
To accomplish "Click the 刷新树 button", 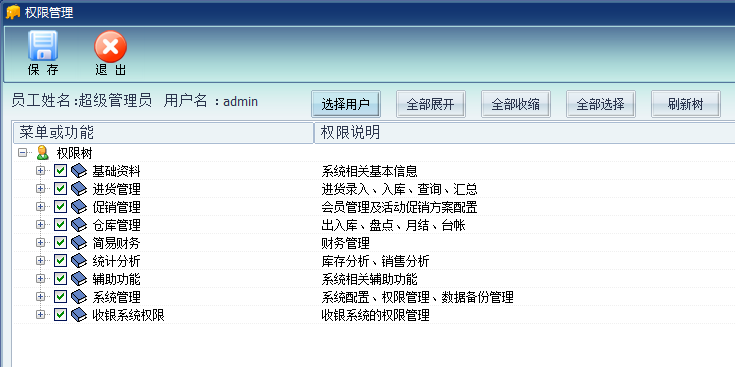I will [x=686, y=104].
